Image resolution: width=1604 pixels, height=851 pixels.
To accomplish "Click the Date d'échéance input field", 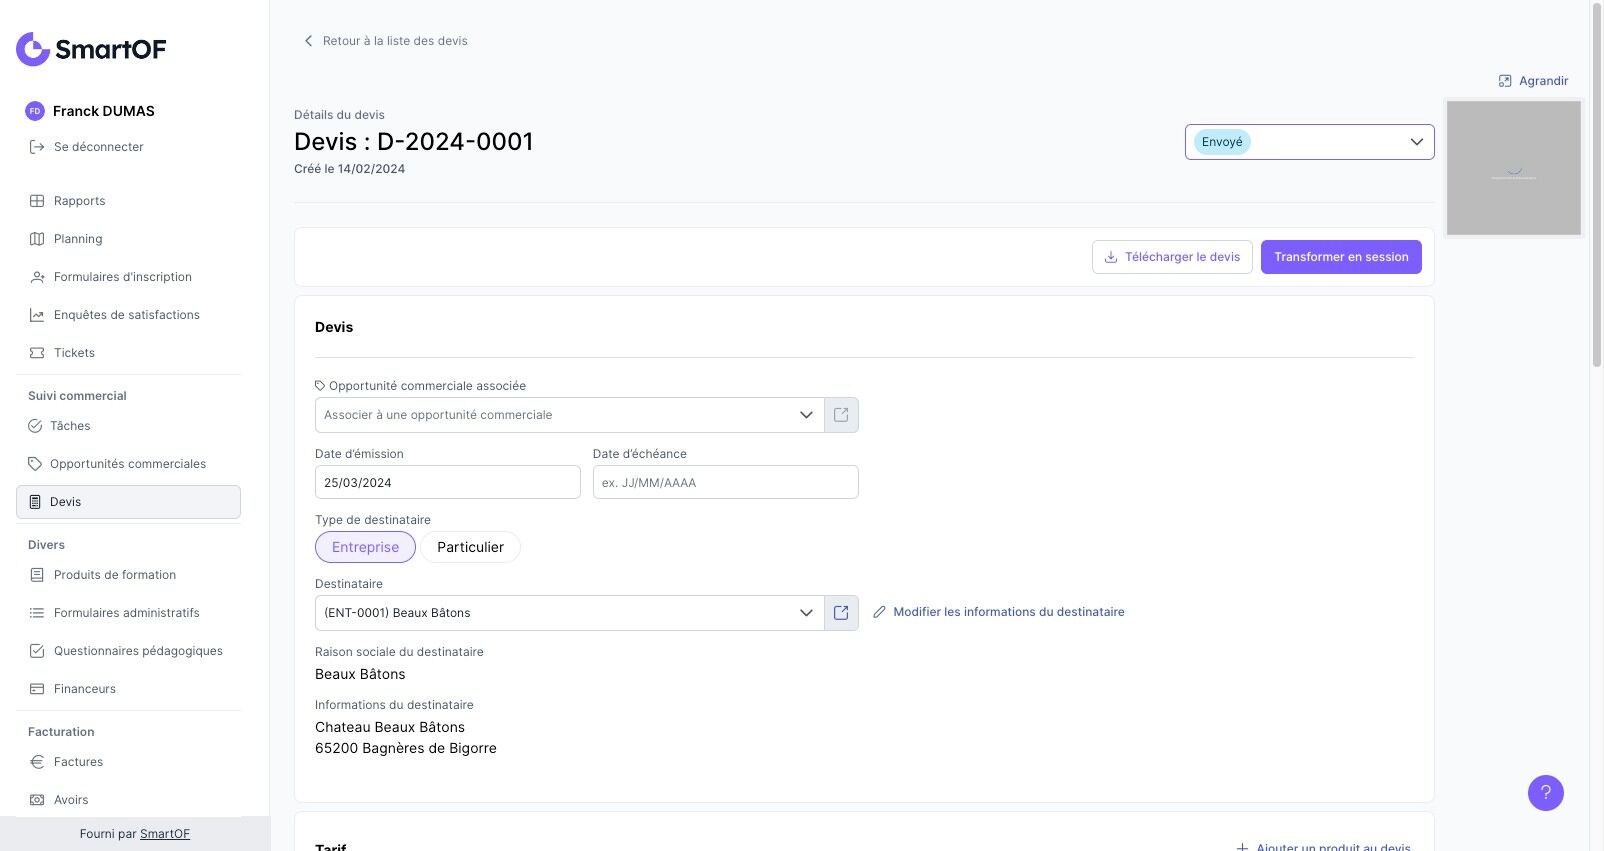I will point(725,482).
